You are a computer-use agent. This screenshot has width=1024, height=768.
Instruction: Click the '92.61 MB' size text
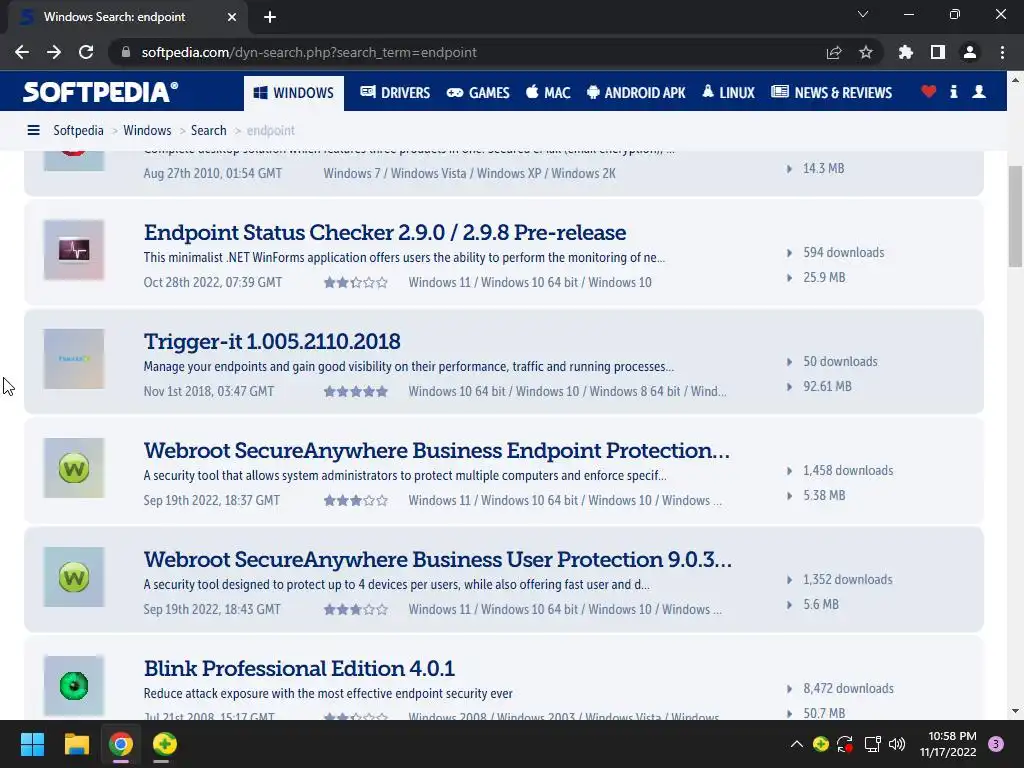(x=827, y=387)
